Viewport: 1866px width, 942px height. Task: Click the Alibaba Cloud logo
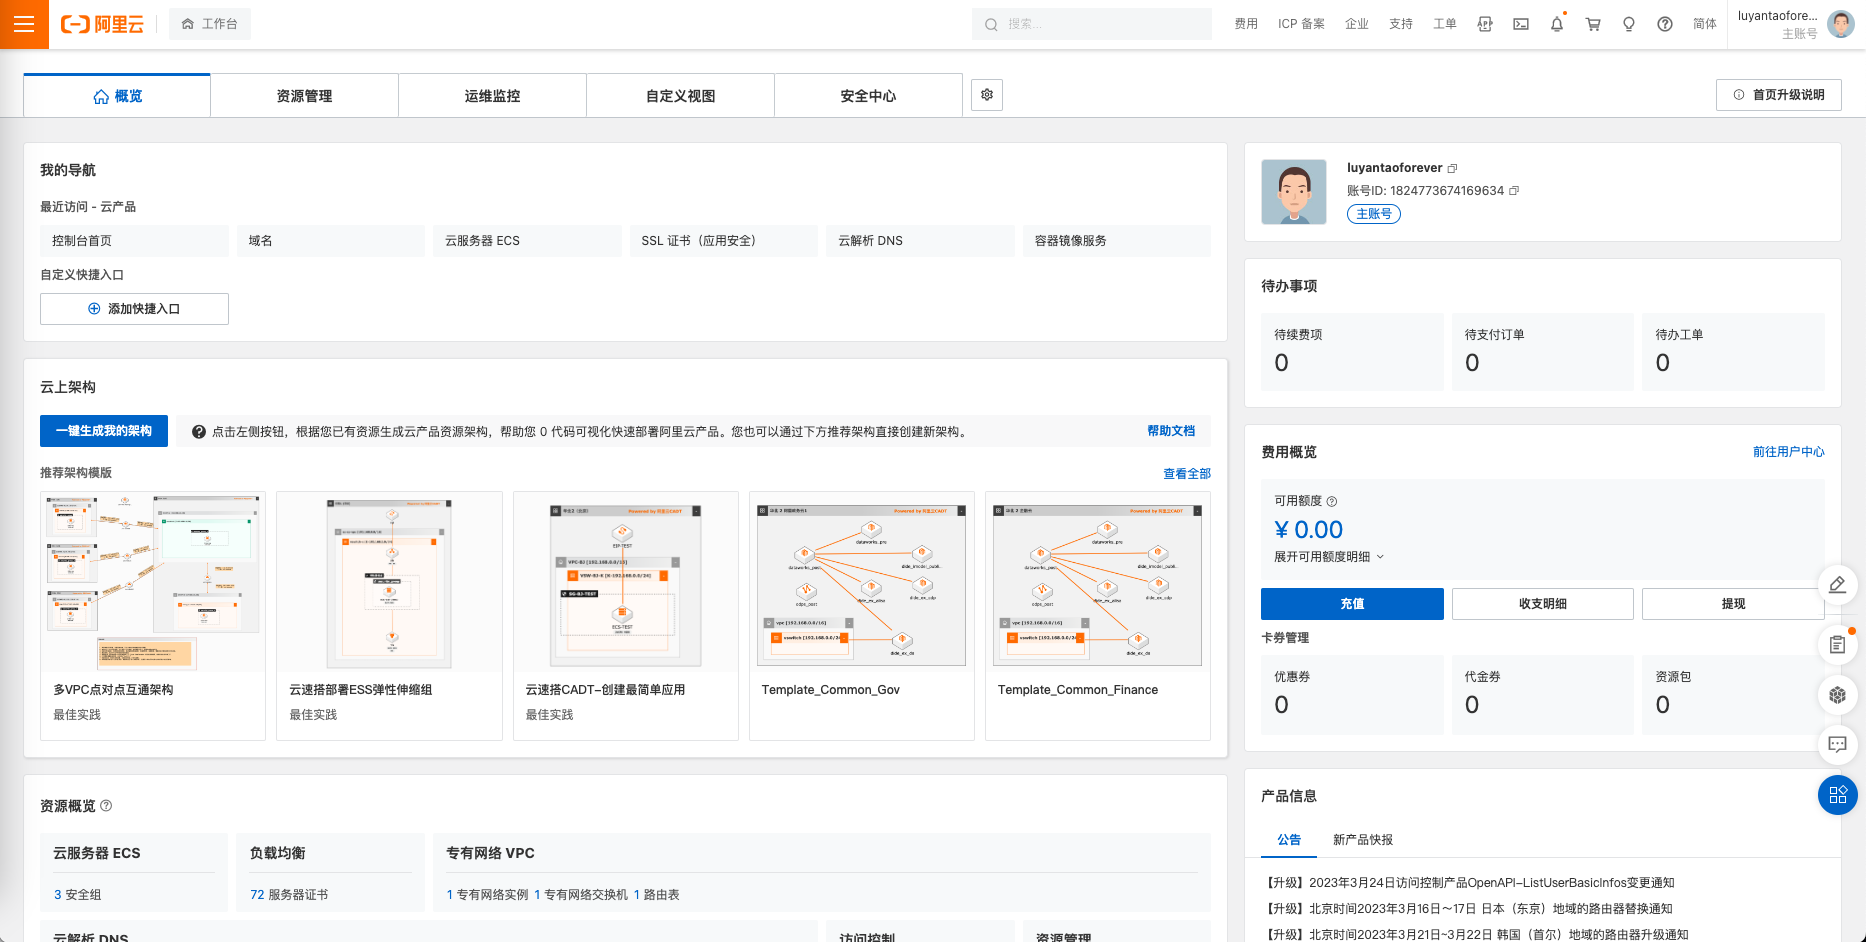click(102, 24)
